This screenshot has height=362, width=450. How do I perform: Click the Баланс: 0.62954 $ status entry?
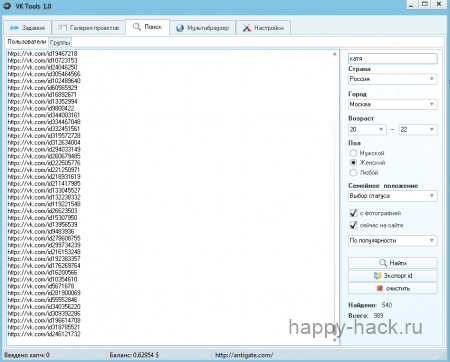tap(134, 355)
